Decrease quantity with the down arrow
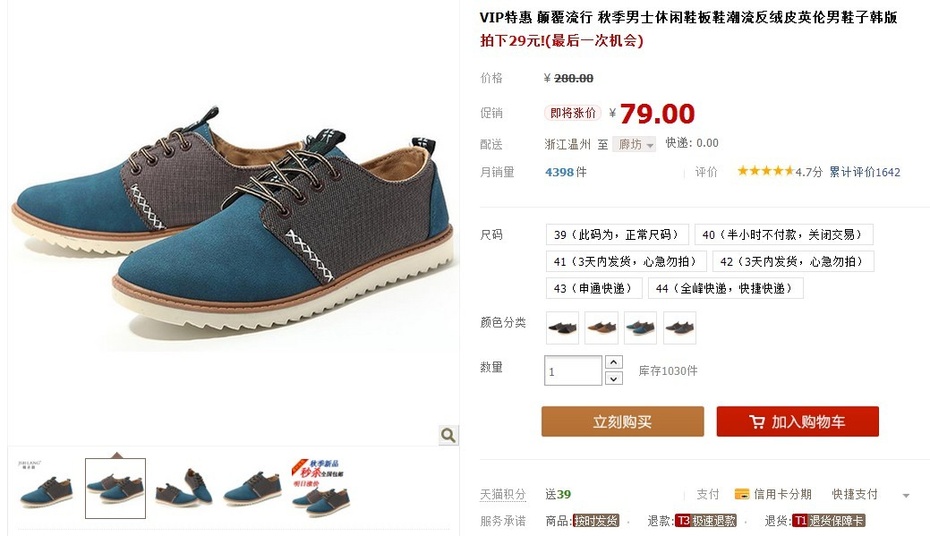The image size is (930, 536). pos(613,378)
